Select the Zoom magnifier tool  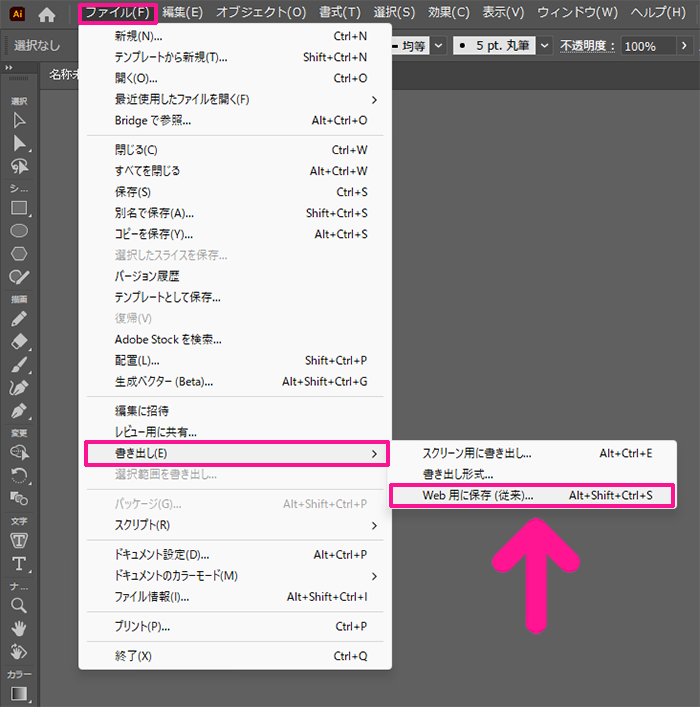[x=19, y=606]
